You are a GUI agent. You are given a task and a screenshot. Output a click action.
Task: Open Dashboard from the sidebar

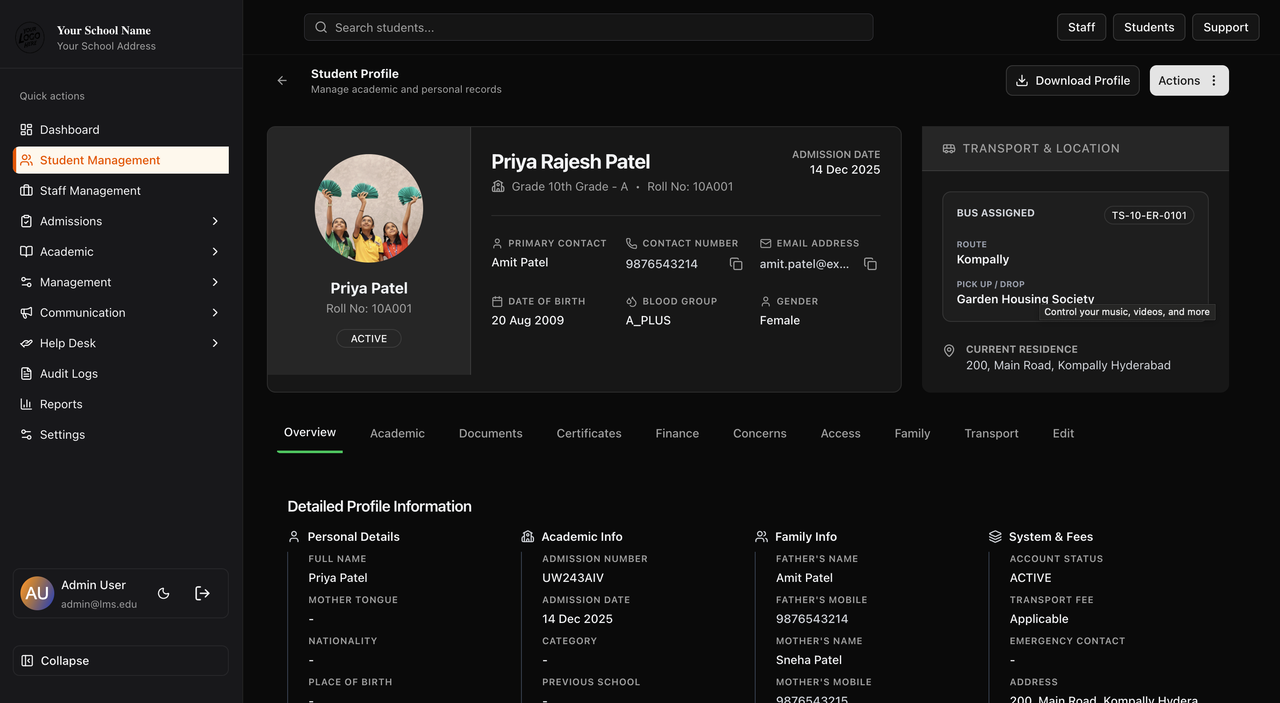coord(121,130)
